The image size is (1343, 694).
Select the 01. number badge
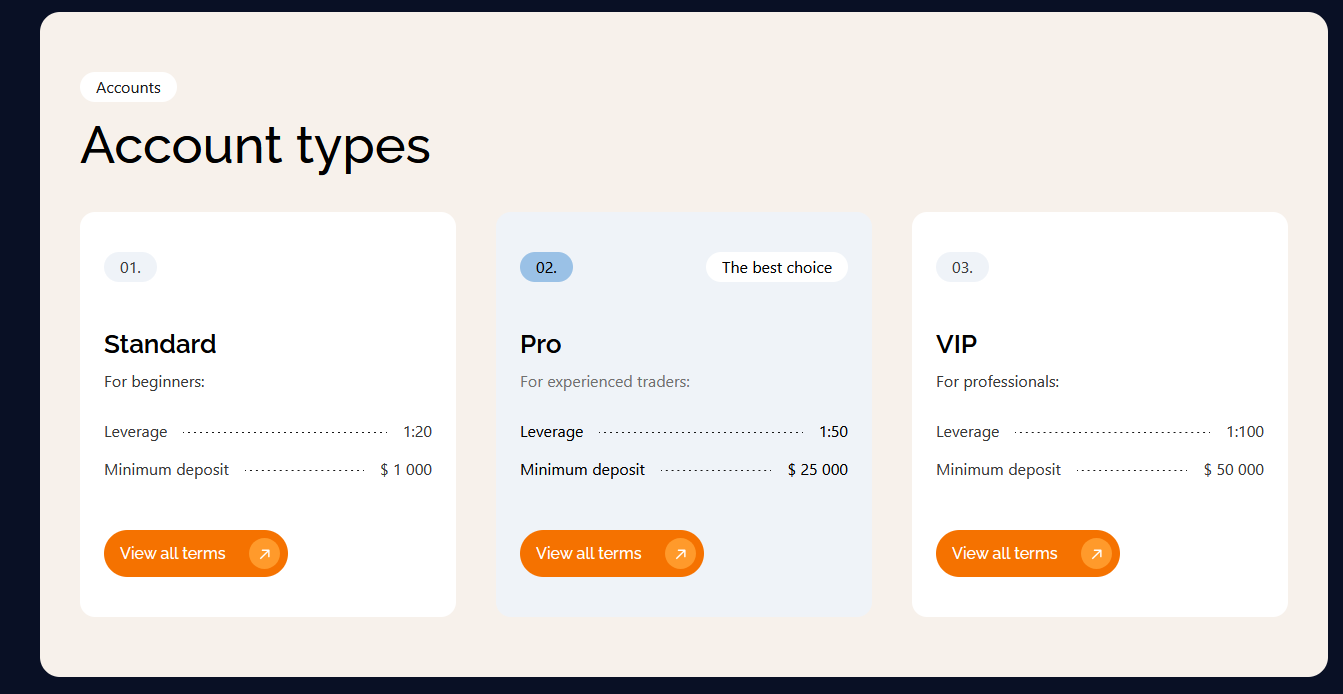point(130,267)
